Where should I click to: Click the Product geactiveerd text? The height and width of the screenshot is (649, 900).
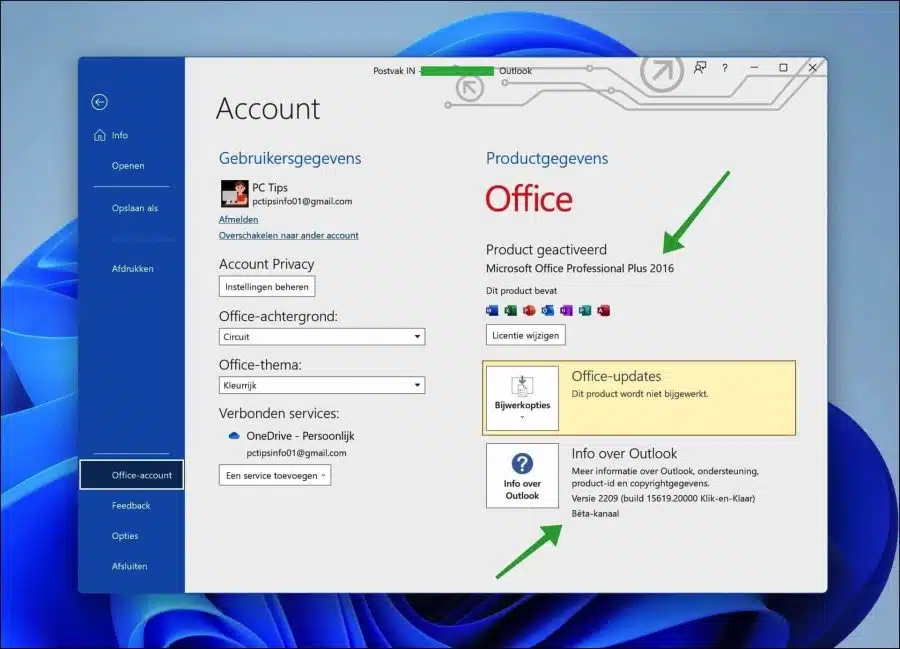pyautogui.click(x=546, y=250)
